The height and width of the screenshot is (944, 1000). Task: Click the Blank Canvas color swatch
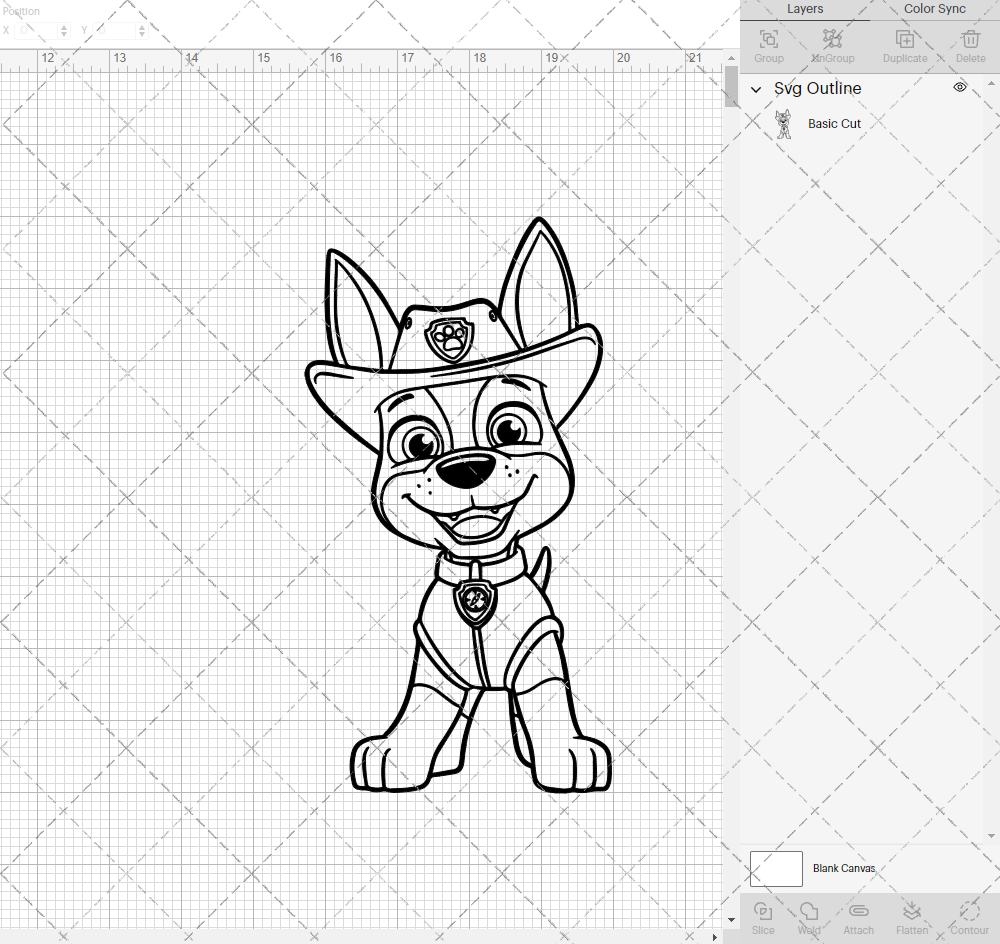point(776,868)
